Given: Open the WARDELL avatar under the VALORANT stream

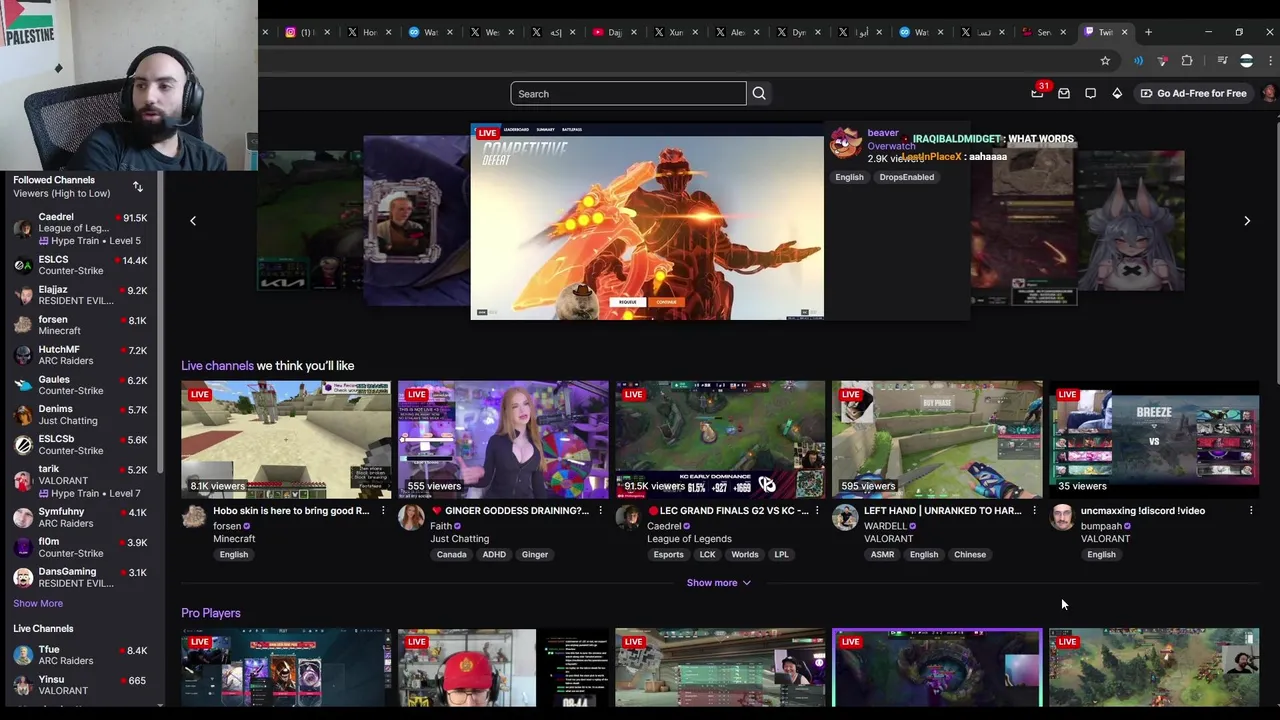Looking at the screenshot, I should (845, 517).
